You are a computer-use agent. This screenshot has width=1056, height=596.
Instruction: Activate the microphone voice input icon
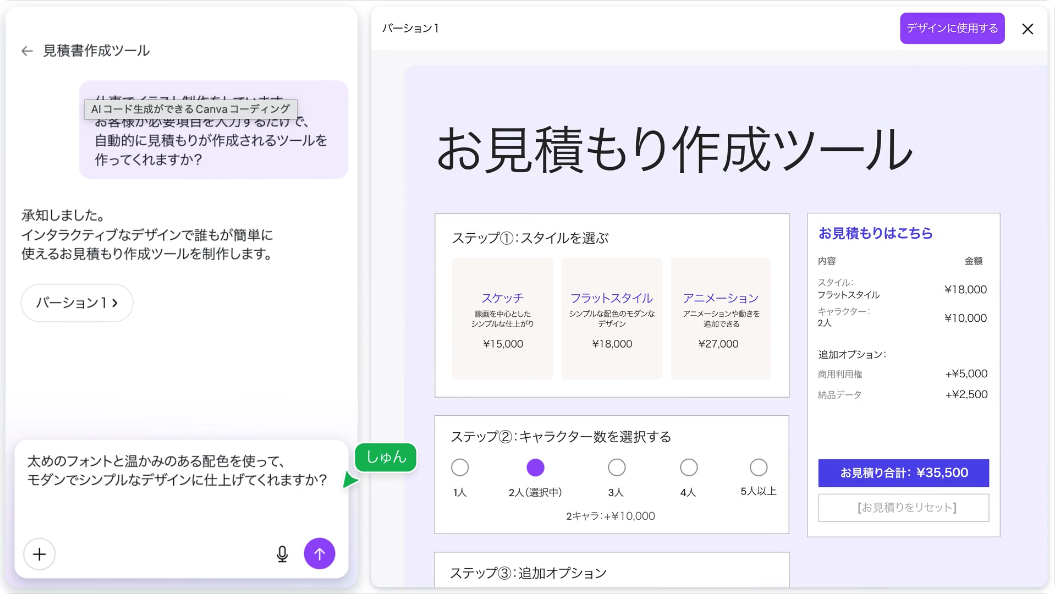[x=282, y=553]
